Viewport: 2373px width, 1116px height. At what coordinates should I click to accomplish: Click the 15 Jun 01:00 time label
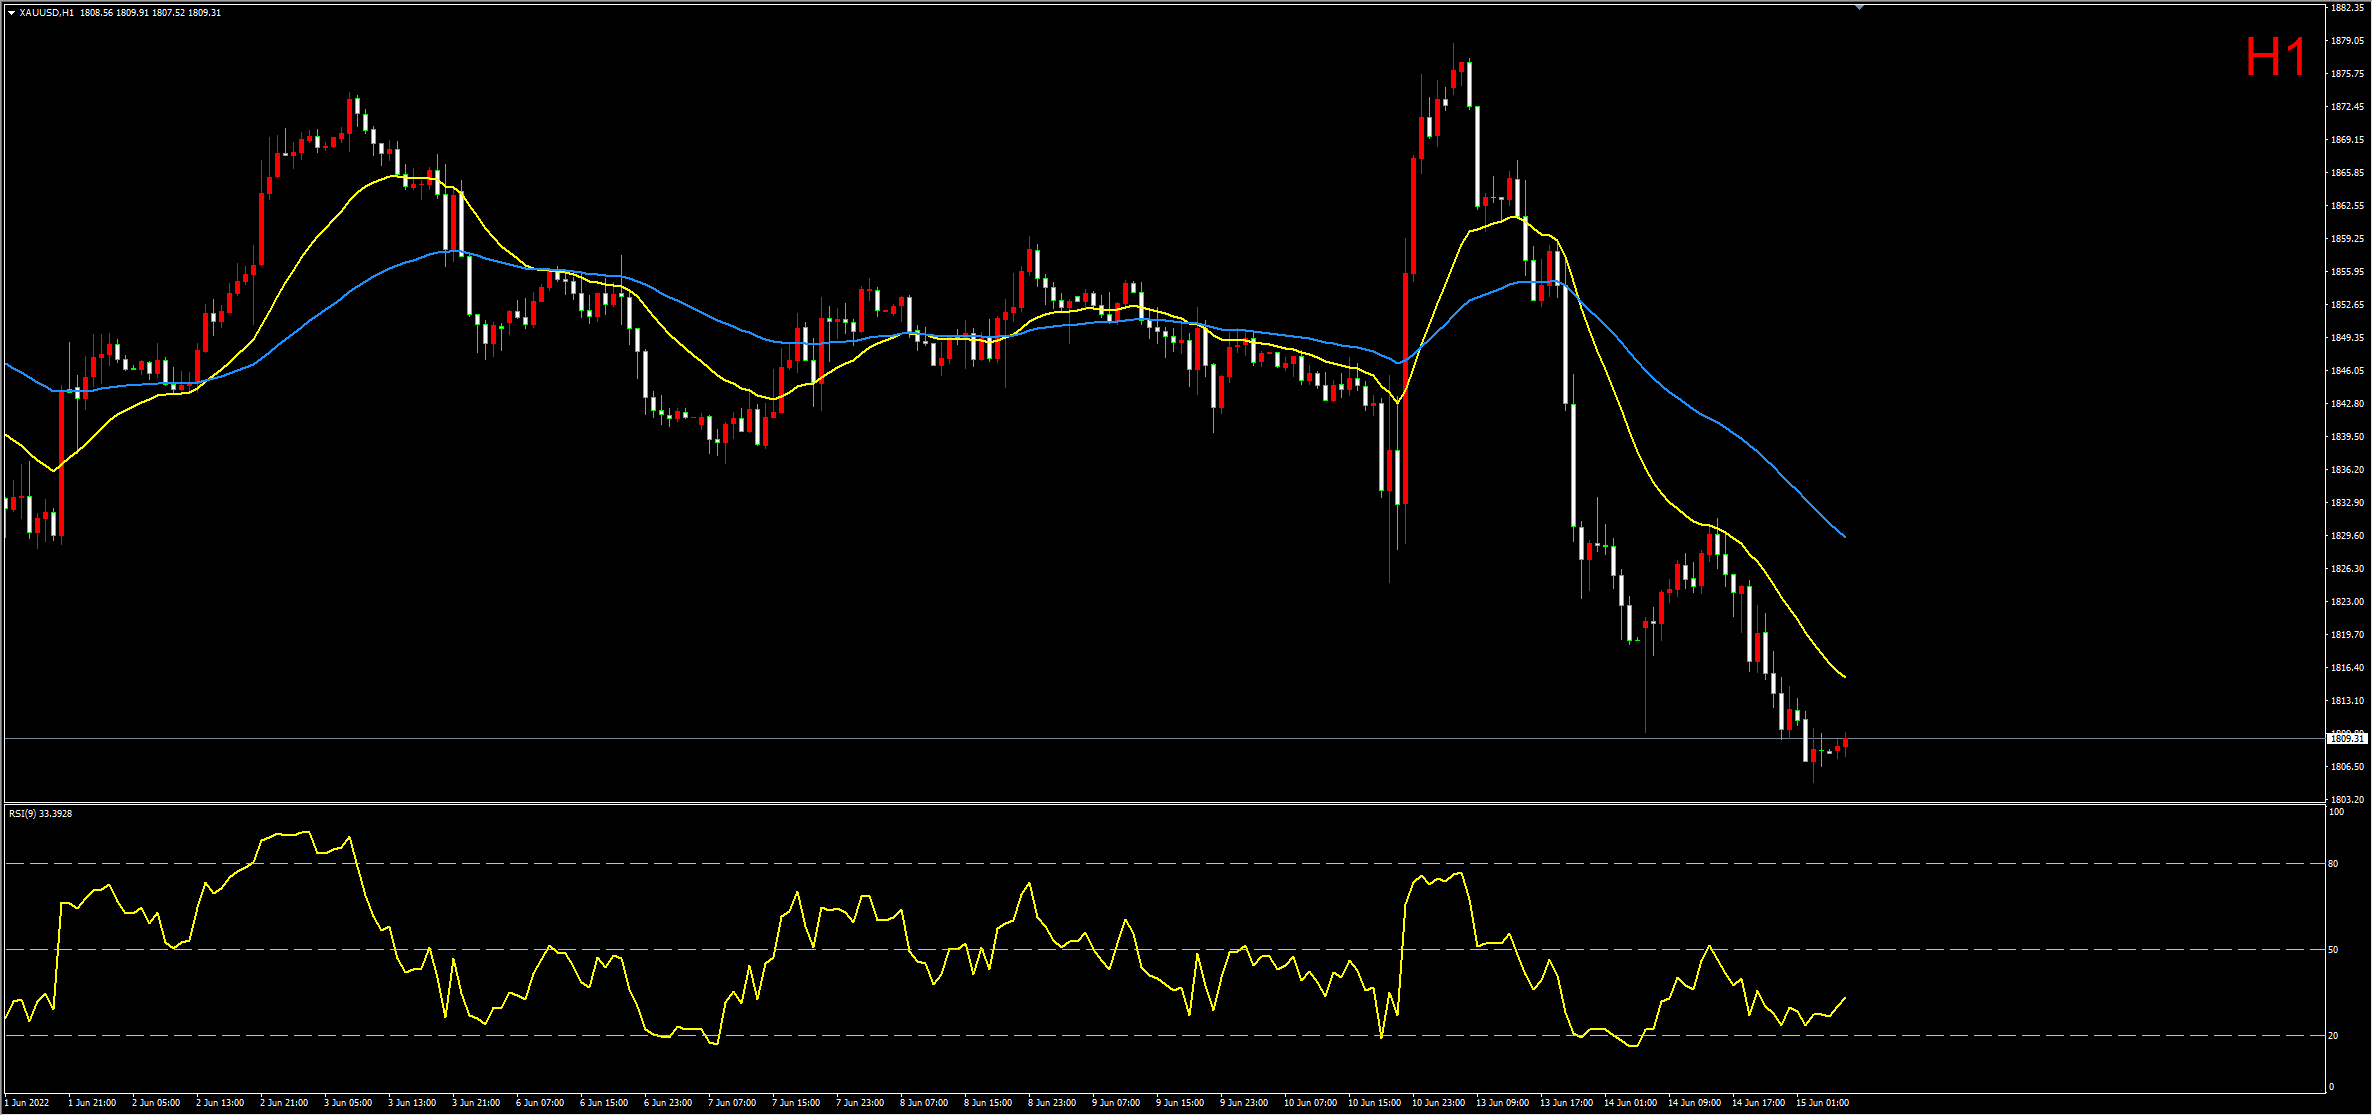1822,1103
